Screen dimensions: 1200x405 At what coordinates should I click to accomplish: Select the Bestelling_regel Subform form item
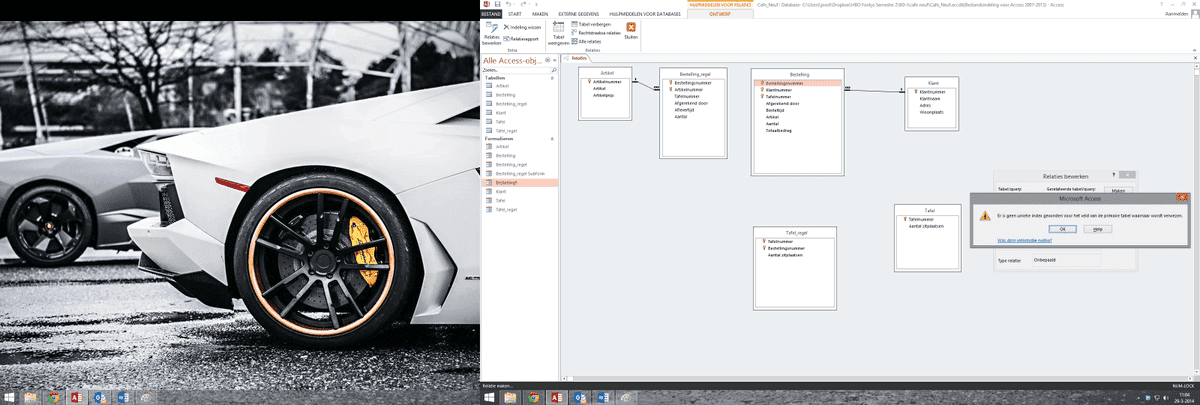pyautogui.click(x=518, y=174)
